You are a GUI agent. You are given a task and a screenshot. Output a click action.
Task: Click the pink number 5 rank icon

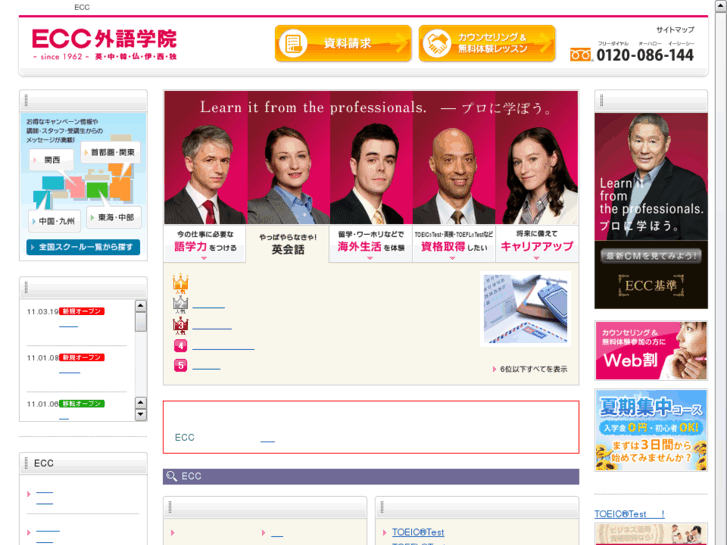[180, 365]
